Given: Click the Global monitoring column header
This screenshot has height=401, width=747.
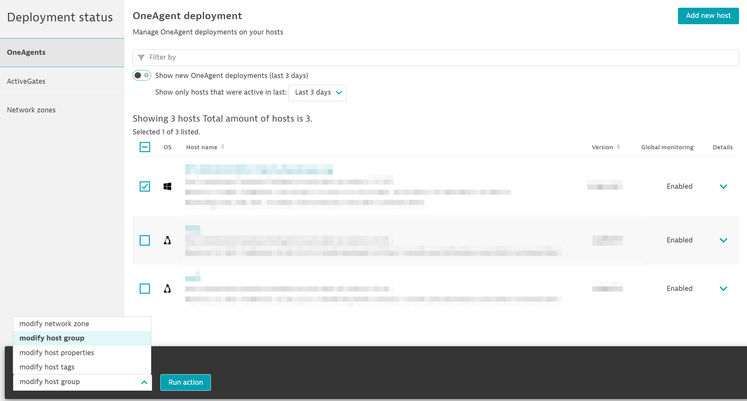Looking at the screenshot, I should [667, 147].
